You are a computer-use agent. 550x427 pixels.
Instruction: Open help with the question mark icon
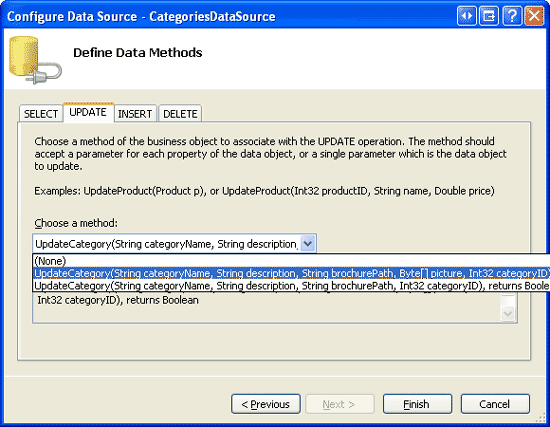[511, 16]
